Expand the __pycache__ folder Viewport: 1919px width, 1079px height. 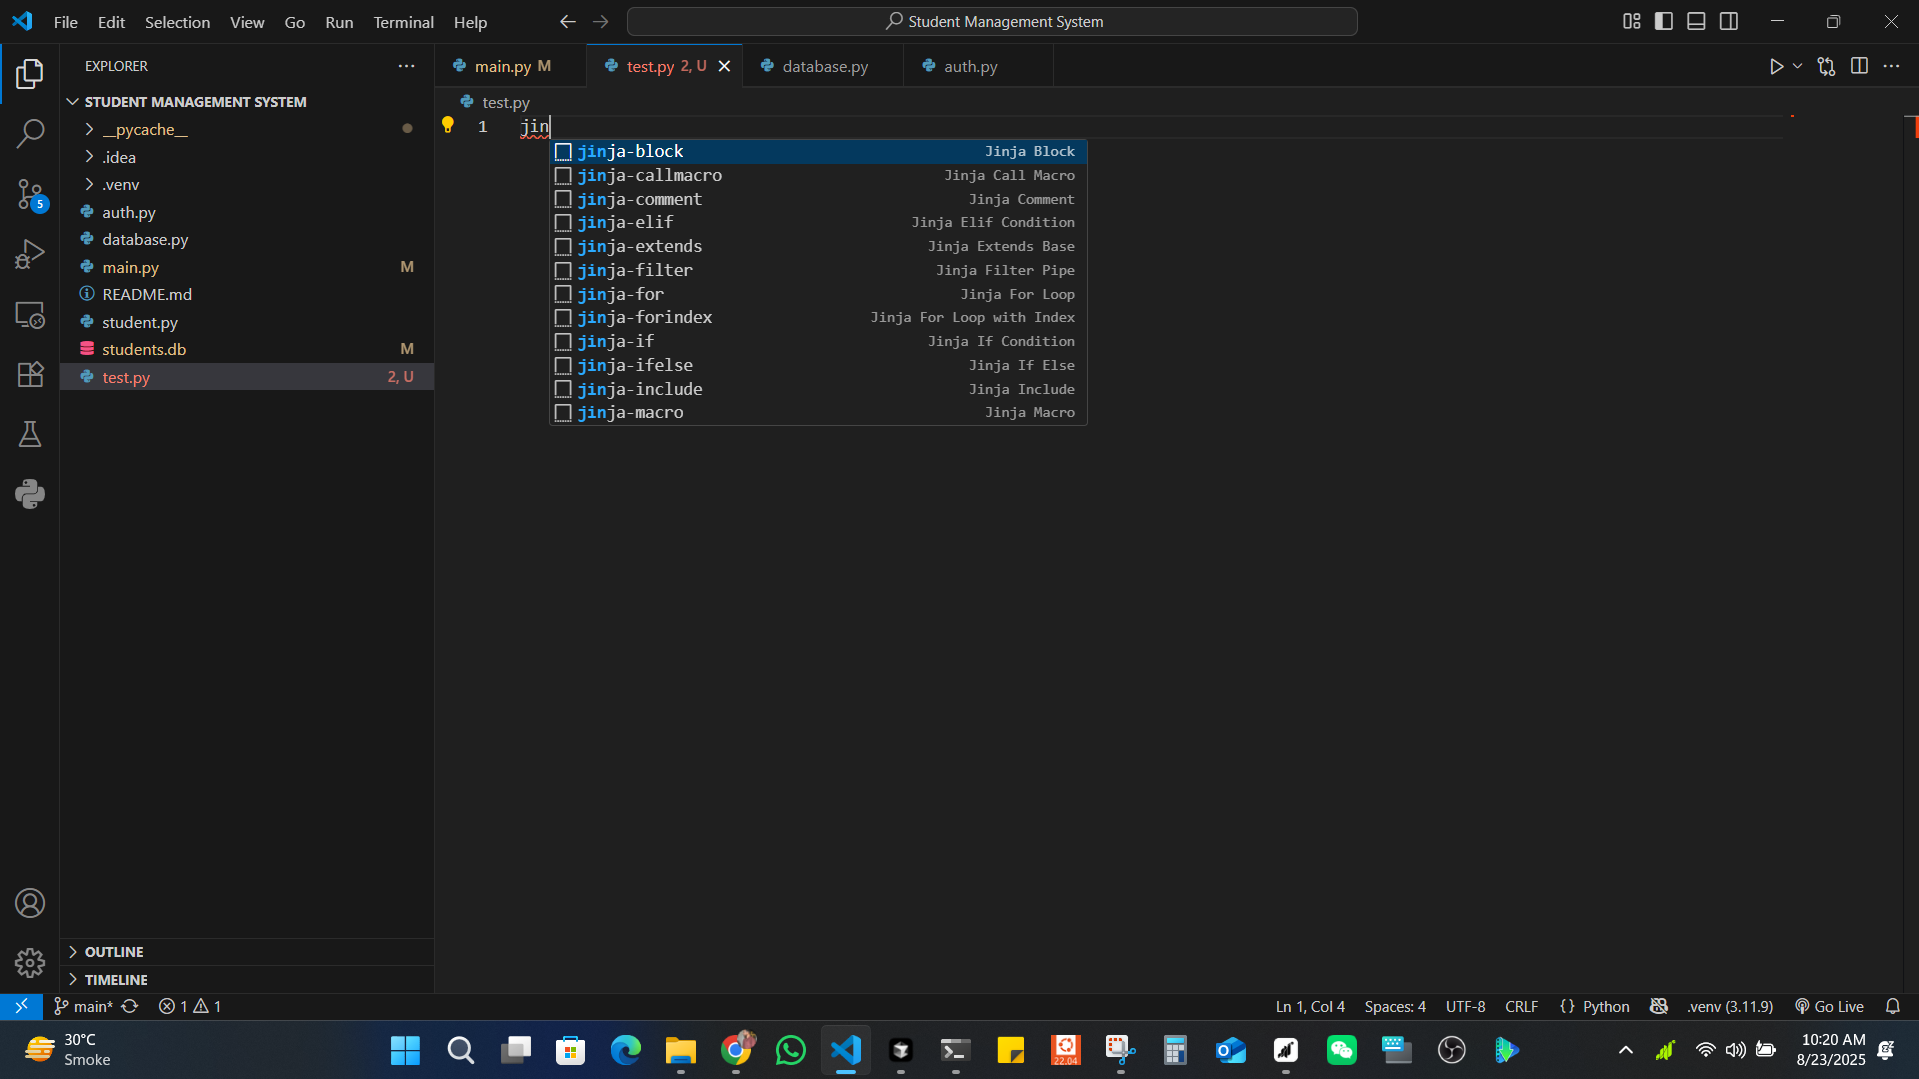tap(144, 129)
